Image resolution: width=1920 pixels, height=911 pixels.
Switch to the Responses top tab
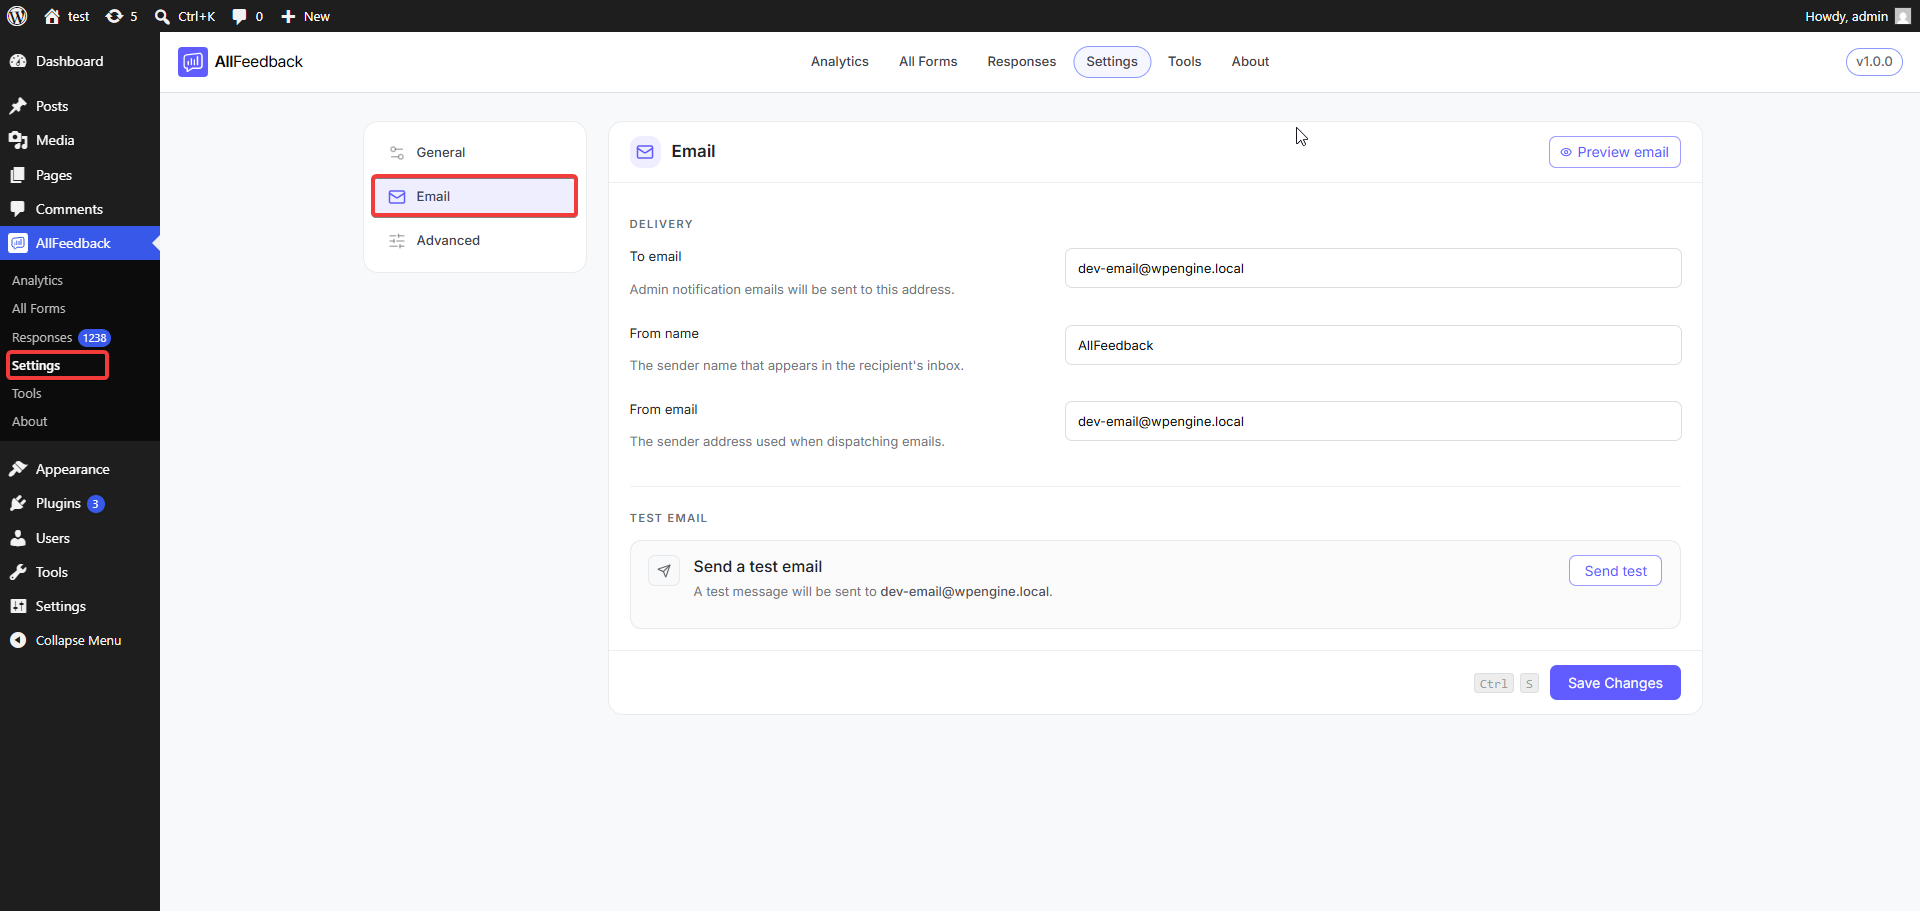point(1021,62)
